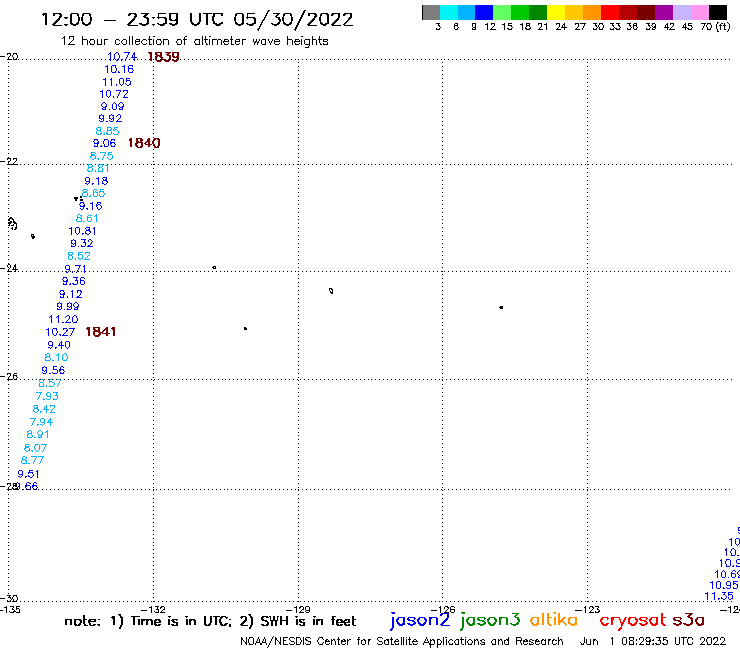Click the light blue 8.85 reading
Viewport: 740px width, 650px height.
(107, 131)
